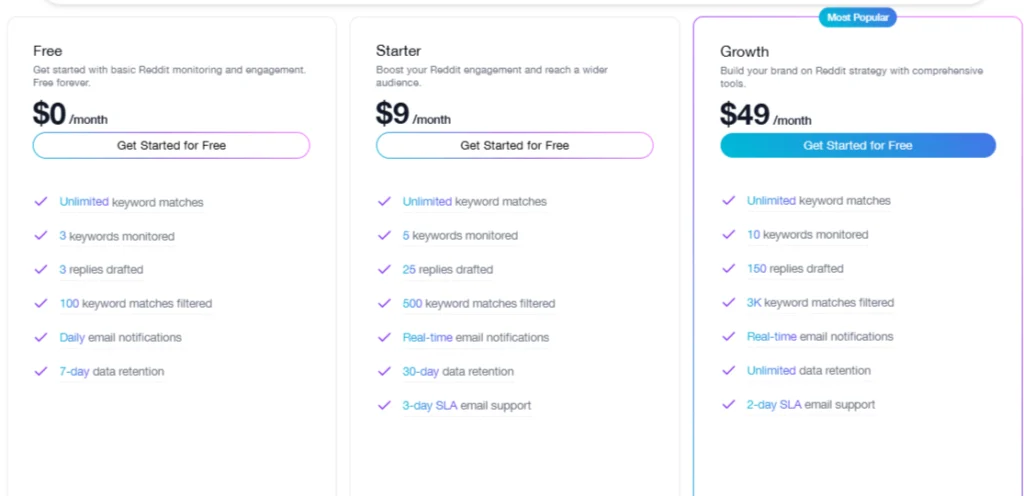Click checkmark beside Free plan's Daily email notifications

click(41, 337)
